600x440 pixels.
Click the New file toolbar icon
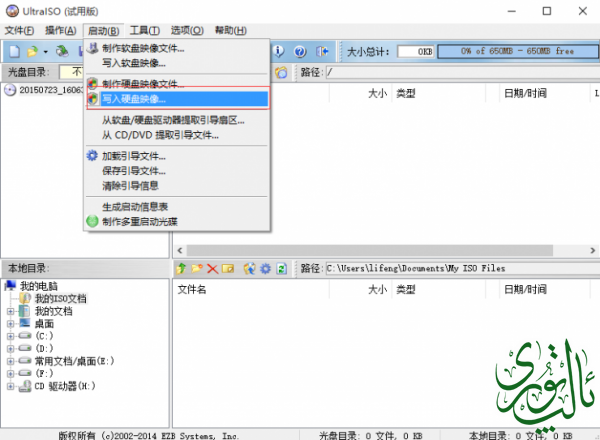tap(15, 51)
